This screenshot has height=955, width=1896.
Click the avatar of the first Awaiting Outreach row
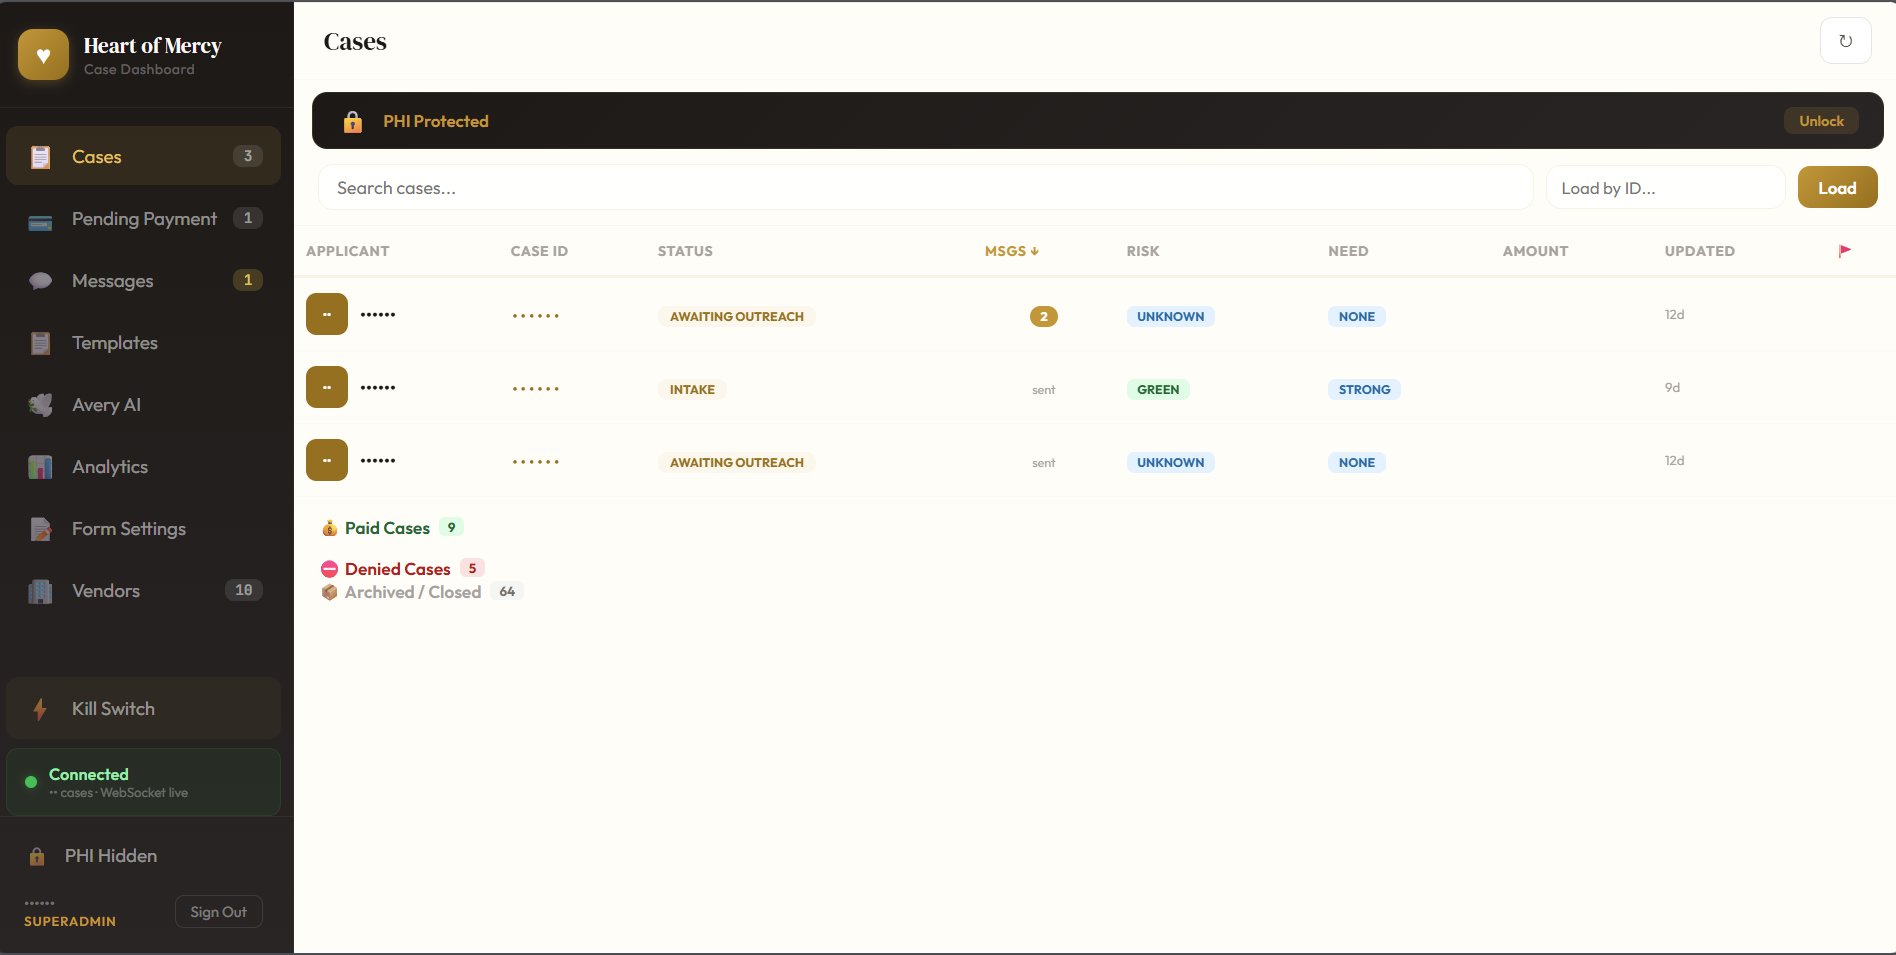pyautogui.click(x=327, y=314)
